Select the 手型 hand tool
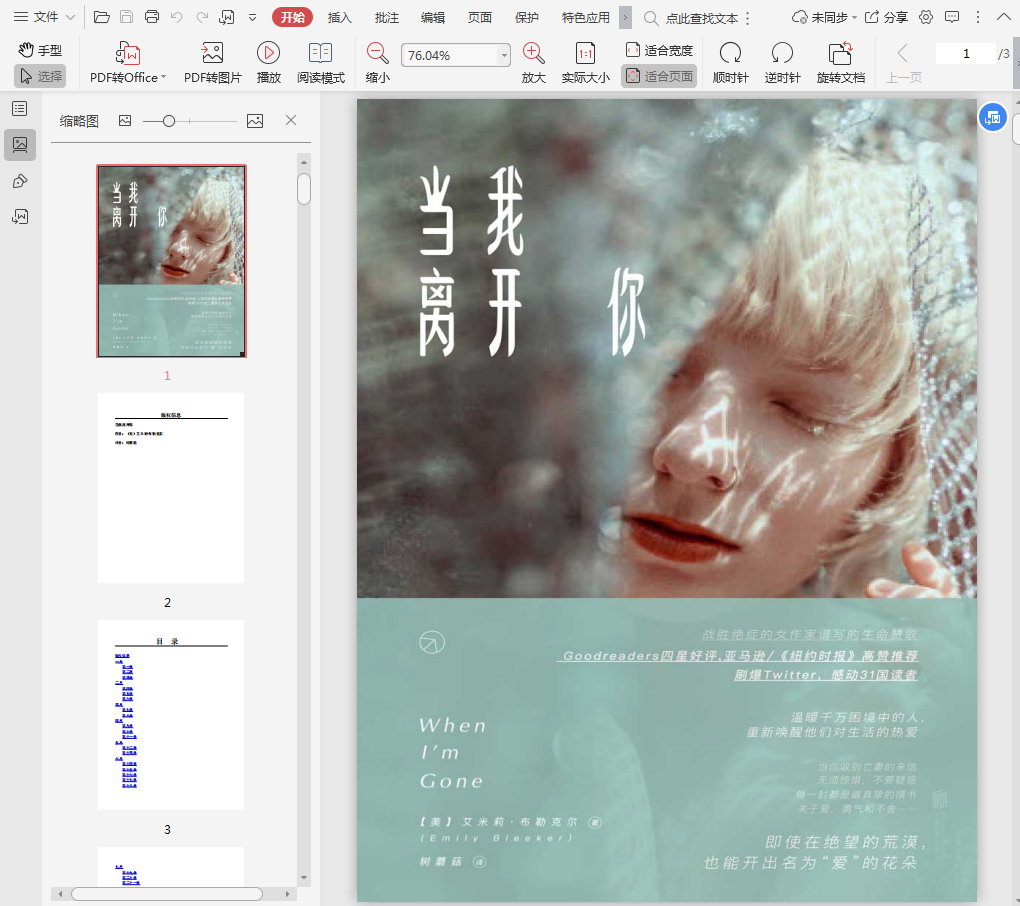1020x906 pixels. [x=40, y=49]
